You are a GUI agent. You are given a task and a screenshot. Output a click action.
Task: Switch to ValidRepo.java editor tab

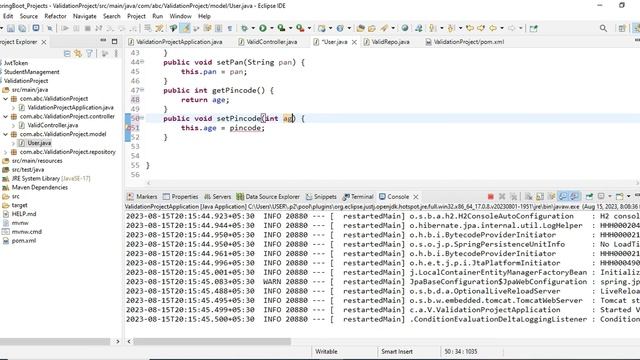pos(387,42)
